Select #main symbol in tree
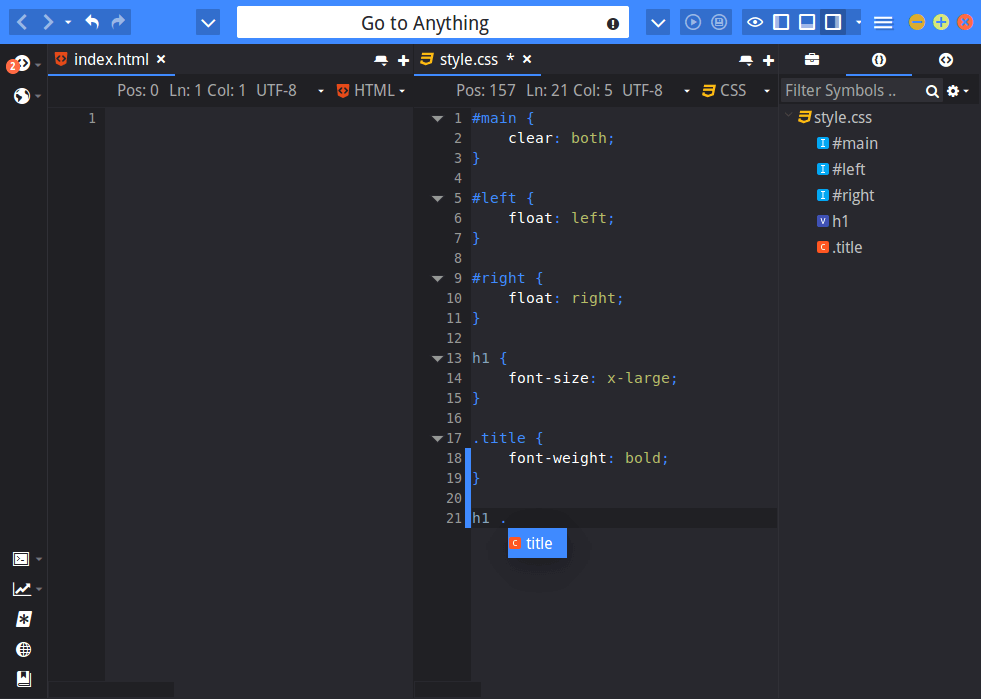The height and width of the screenshot is (699, 981). (855, 143)
